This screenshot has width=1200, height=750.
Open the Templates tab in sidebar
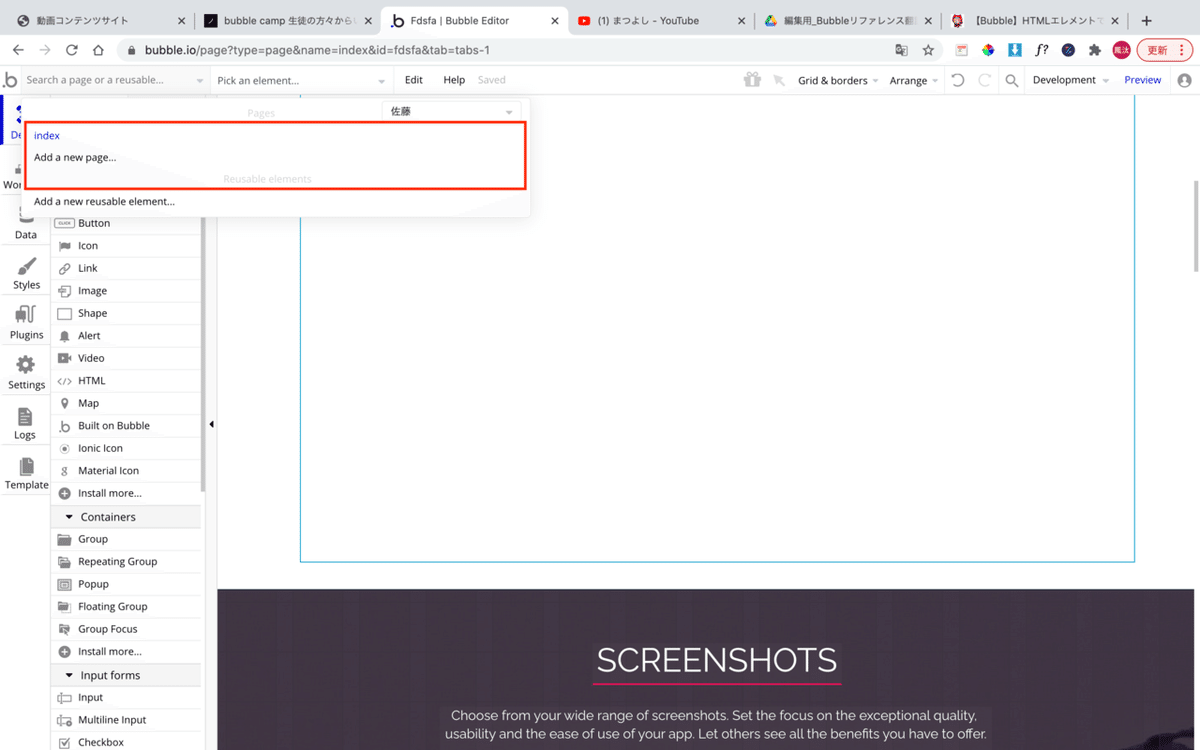point(26,474)
